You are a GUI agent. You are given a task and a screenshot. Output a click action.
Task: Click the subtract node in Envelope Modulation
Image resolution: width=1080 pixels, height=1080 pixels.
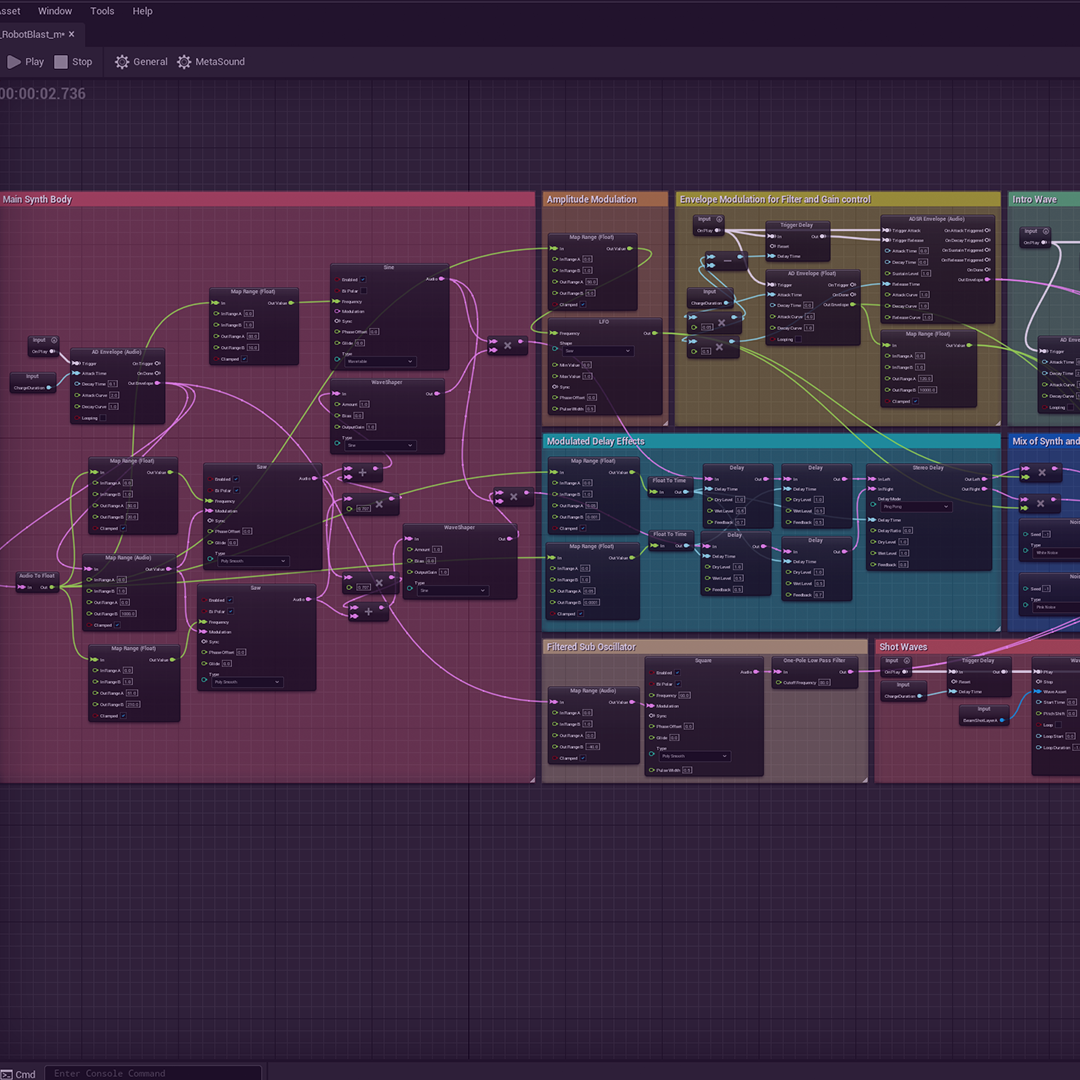(x=726, y=260)
